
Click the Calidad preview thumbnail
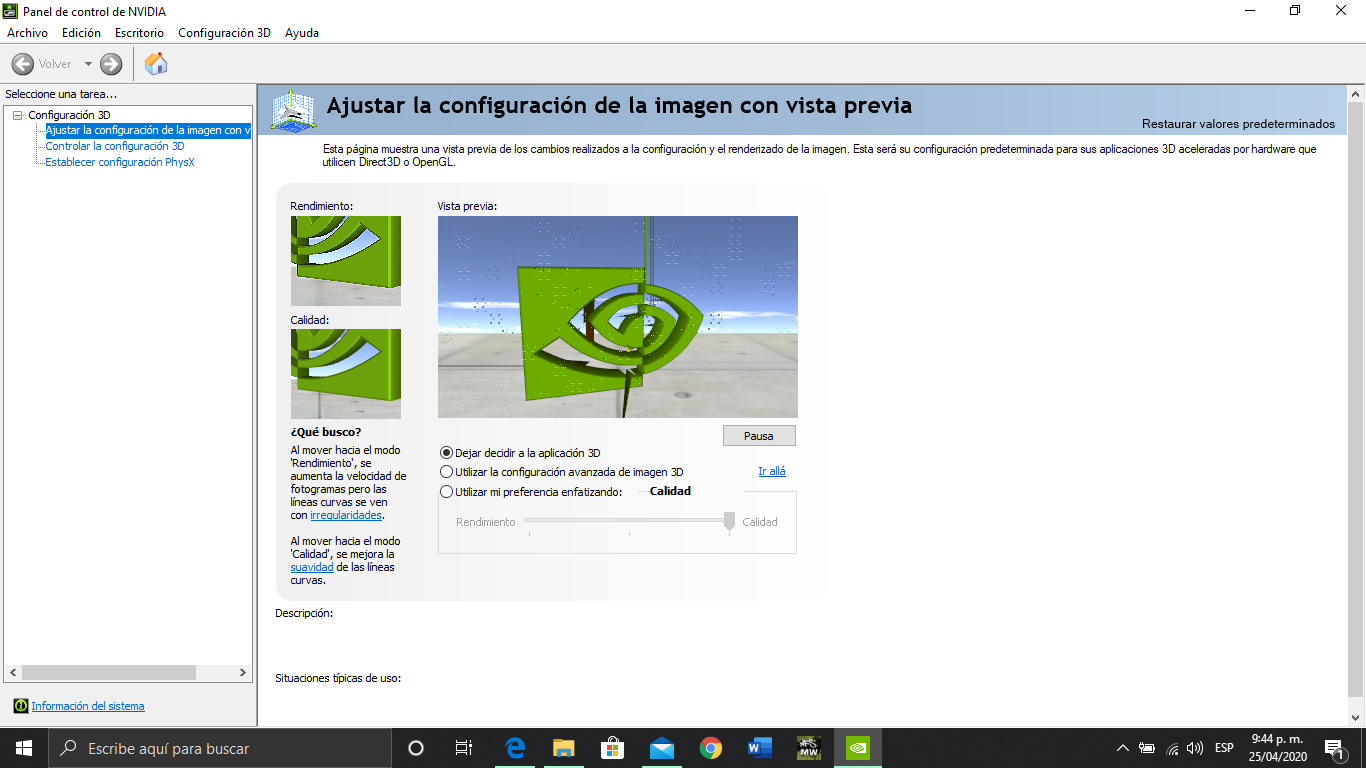coord(346,374)
